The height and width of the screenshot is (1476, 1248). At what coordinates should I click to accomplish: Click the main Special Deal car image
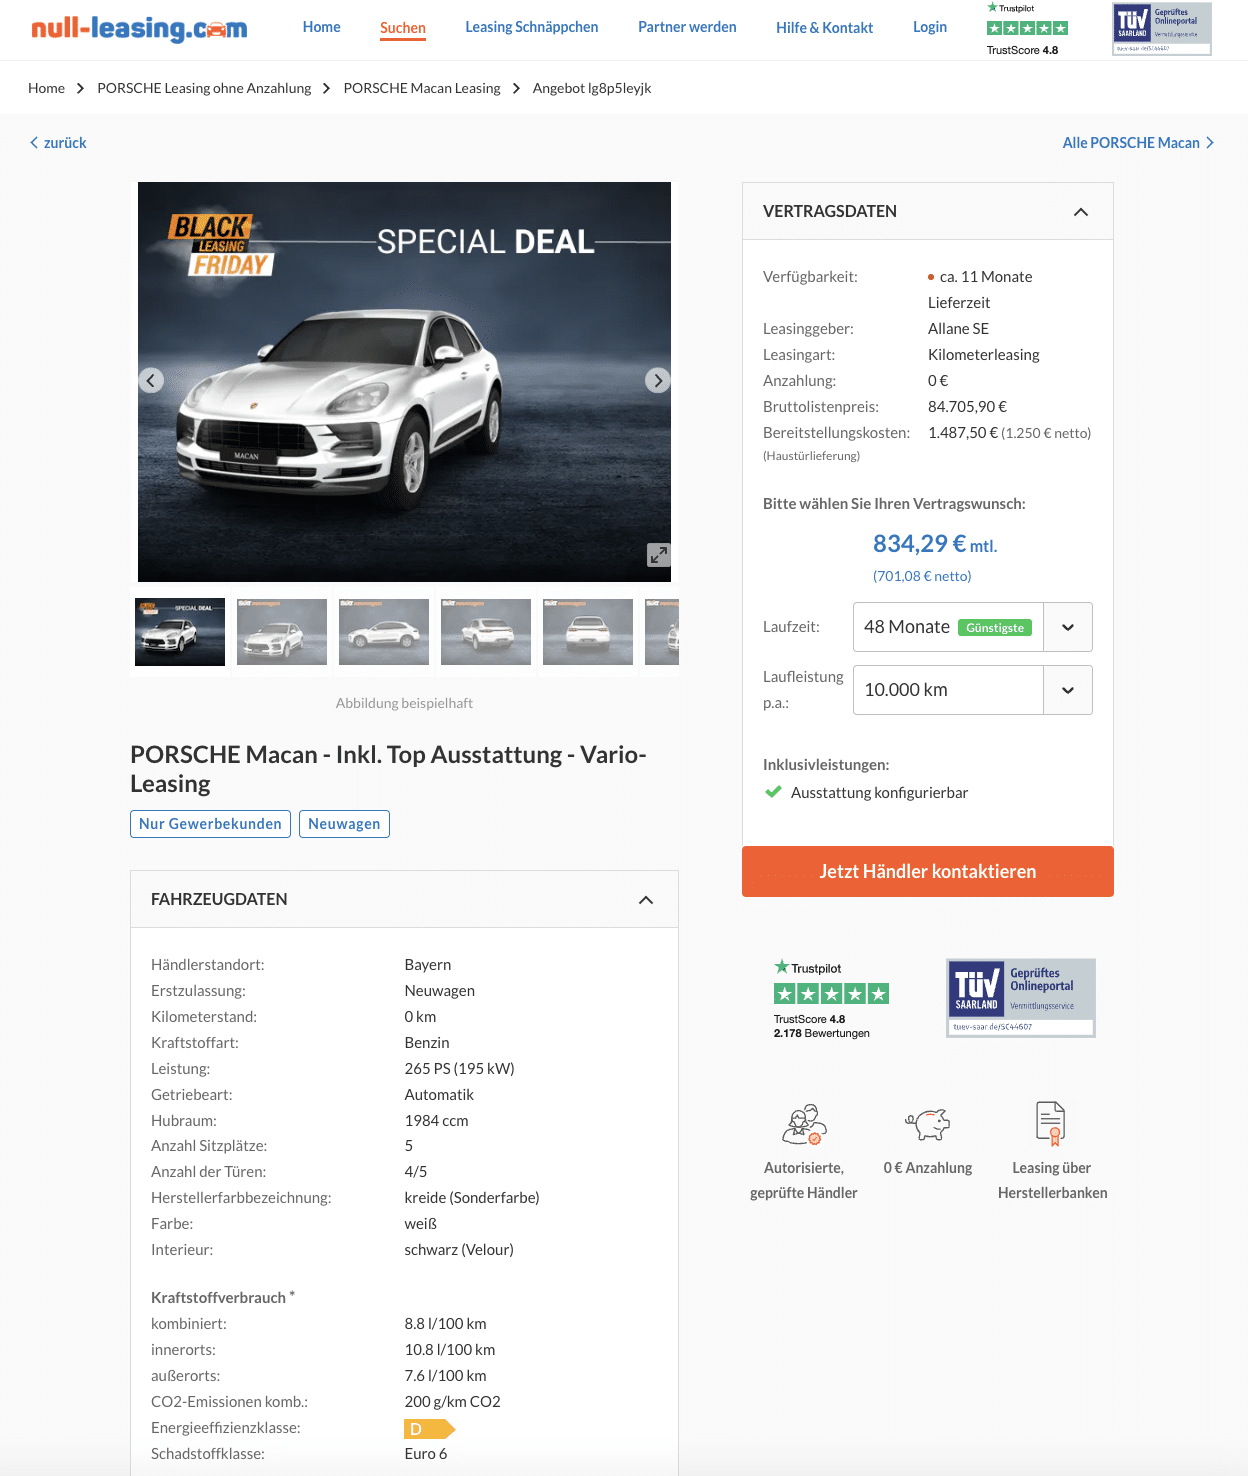click(404, 382)
